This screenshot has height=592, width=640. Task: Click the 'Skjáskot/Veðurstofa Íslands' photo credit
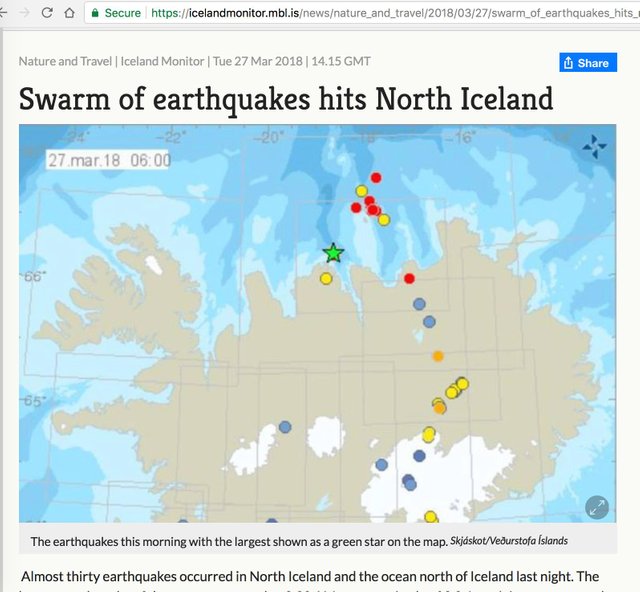[x=509, y=541]
